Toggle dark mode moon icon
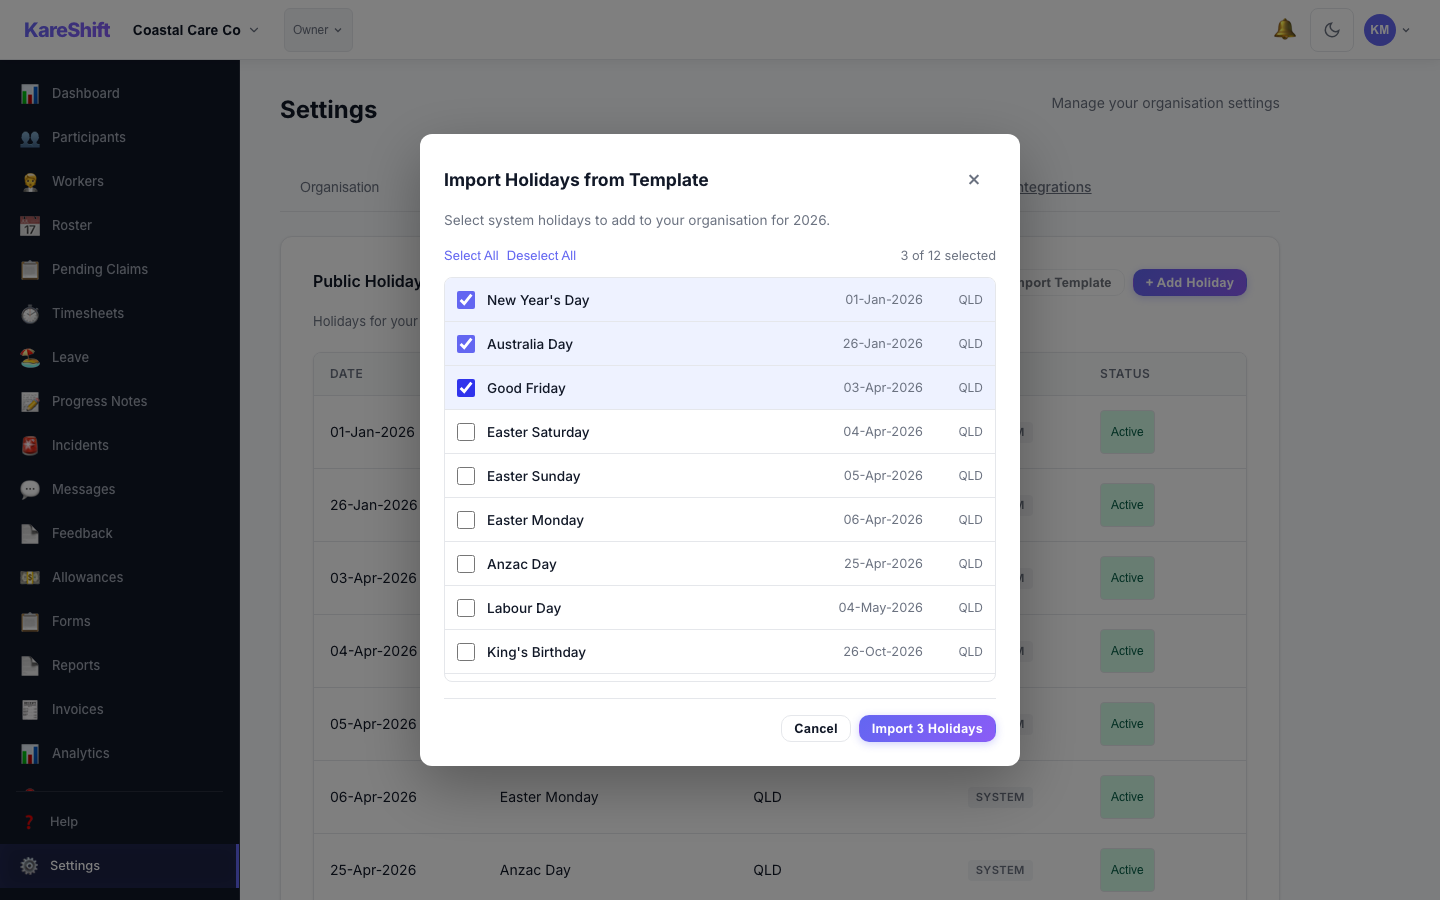This screenshot has height=900, width=1440. point(1332,30)
